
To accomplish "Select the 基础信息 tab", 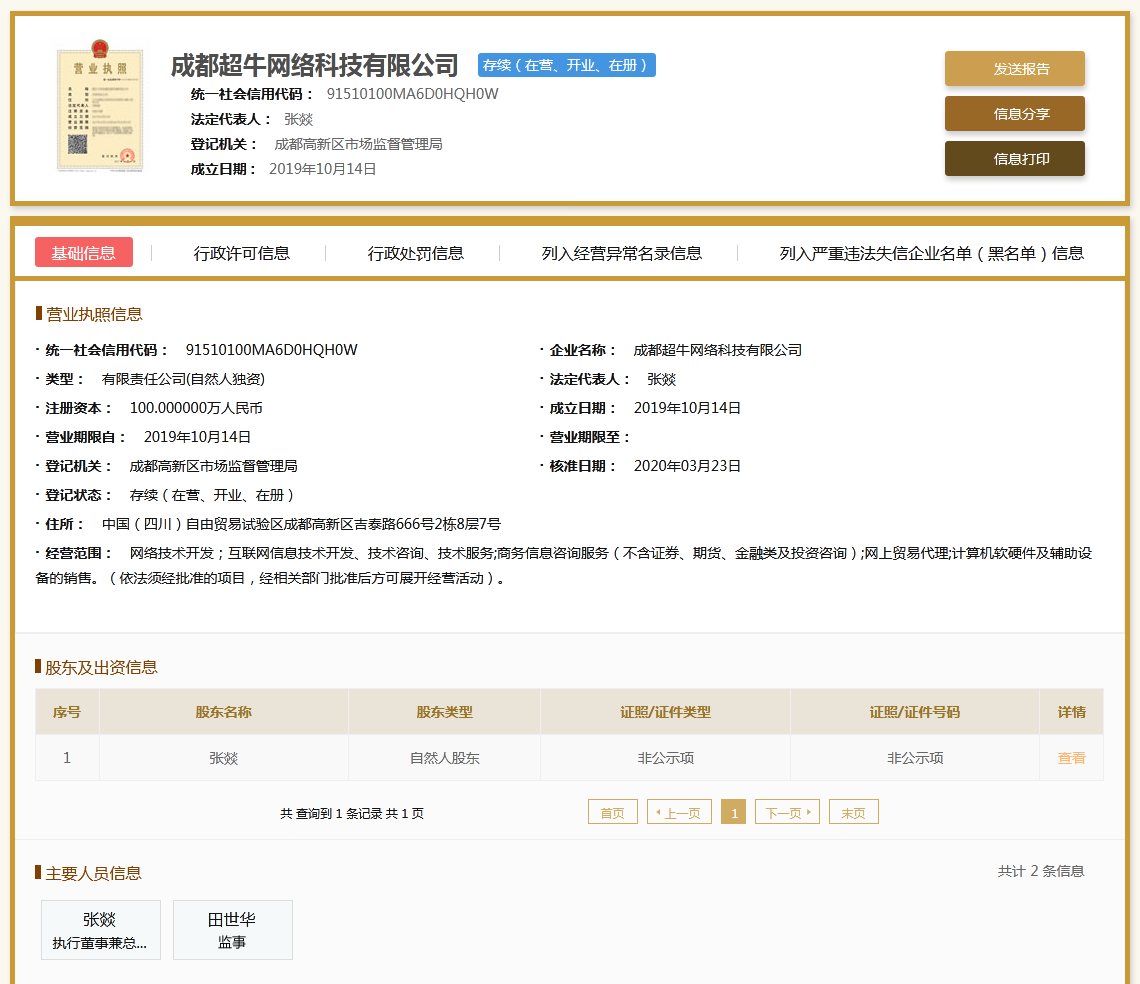I will coord(84,253).
